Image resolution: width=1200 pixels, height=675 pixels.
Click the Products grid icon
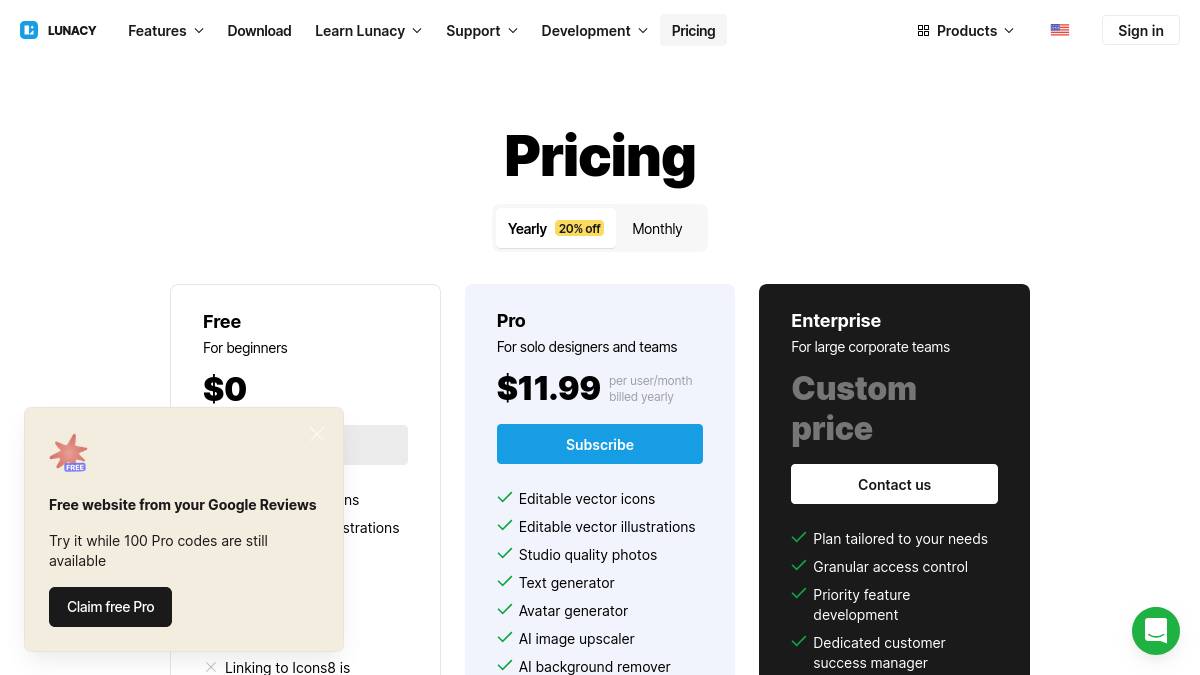pyautogui.click(x=923, y=31)
